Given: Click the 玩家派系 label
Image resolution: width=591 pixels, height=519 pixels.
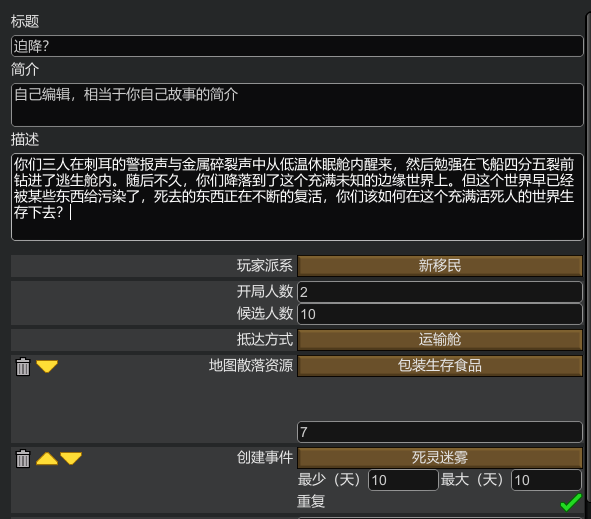Looking at the screenshot, I should [265, 266].
